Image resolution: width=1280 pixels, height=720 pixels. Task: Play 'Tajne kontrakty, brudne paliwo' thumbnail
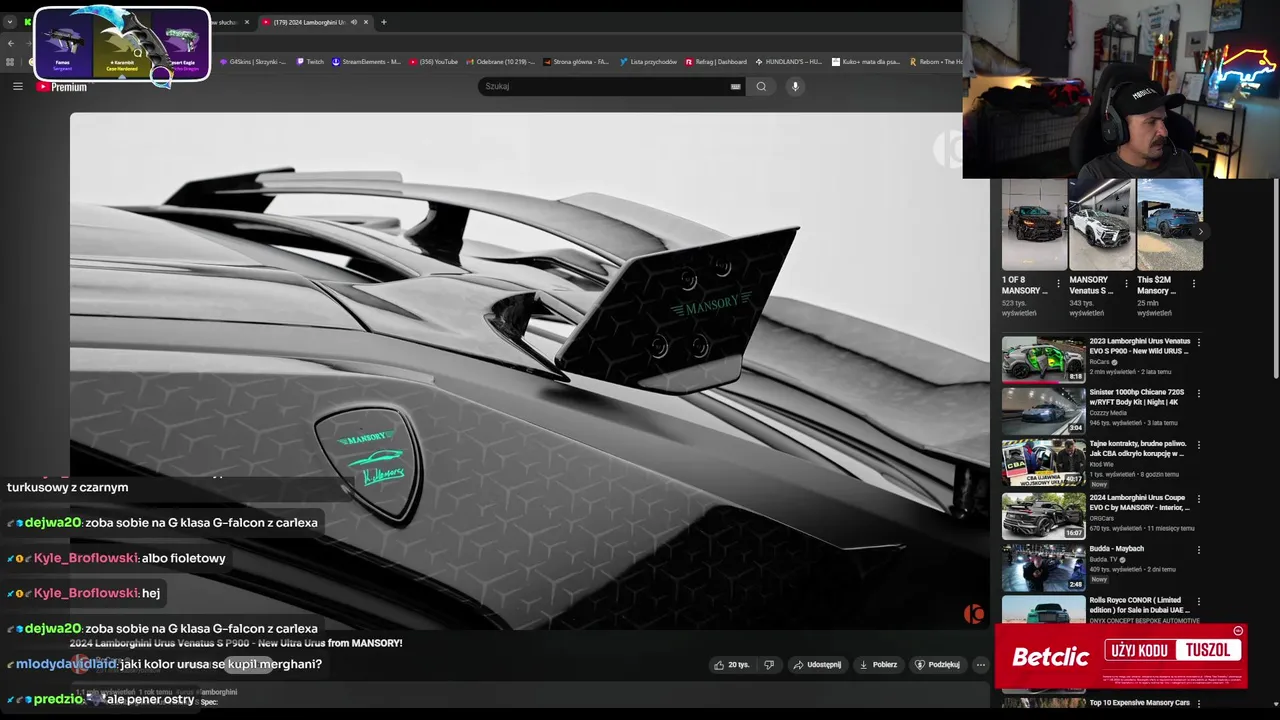coord(1043,463)
